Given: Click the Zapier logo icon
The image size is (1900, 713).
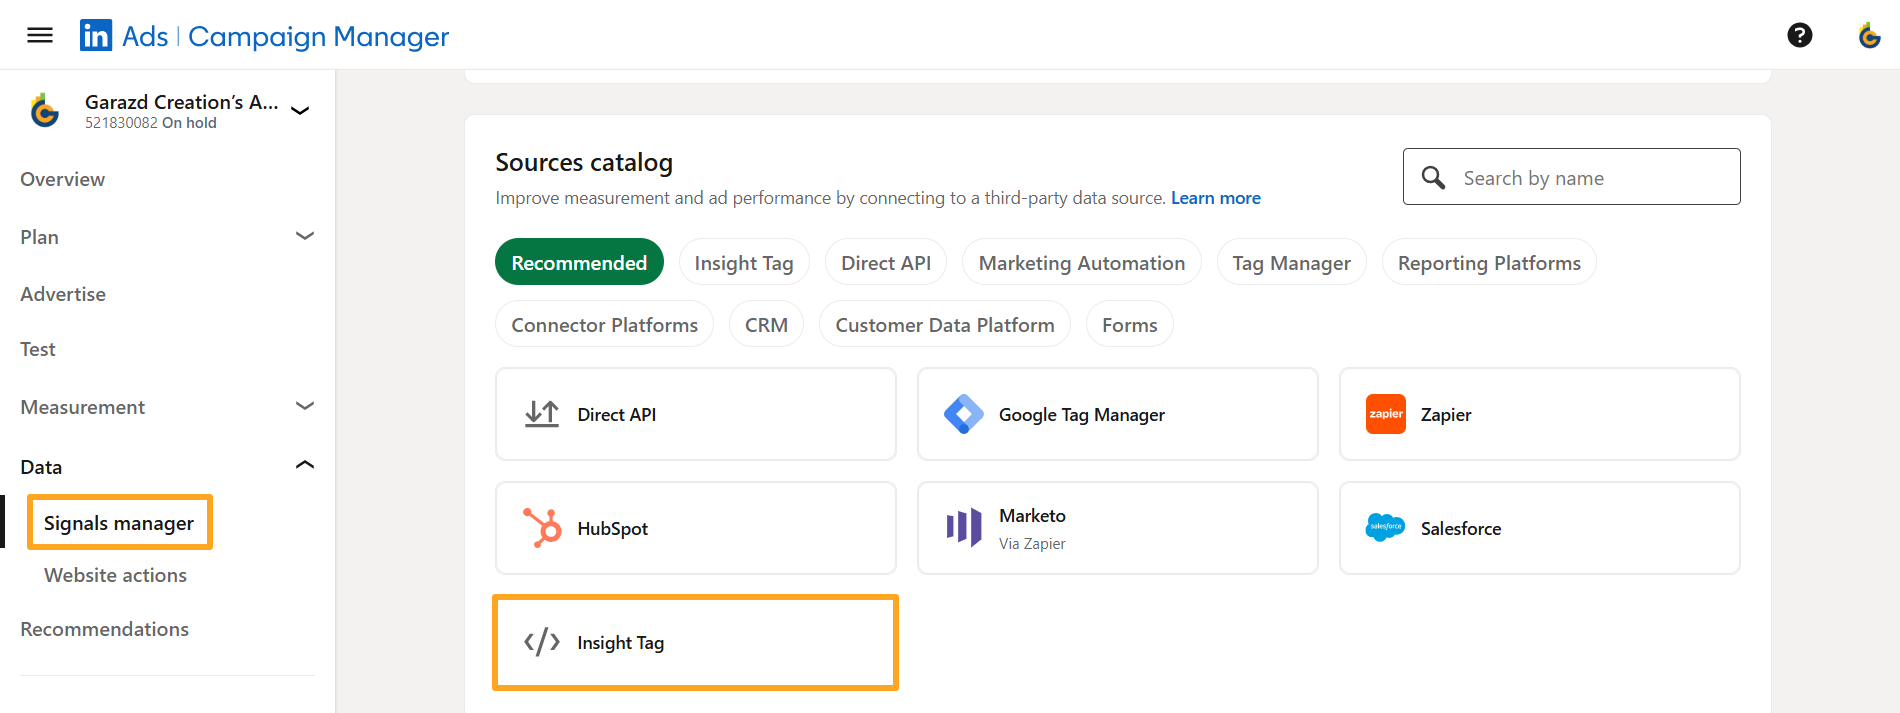Looking at the screenshot, I should coord(1385,414).
